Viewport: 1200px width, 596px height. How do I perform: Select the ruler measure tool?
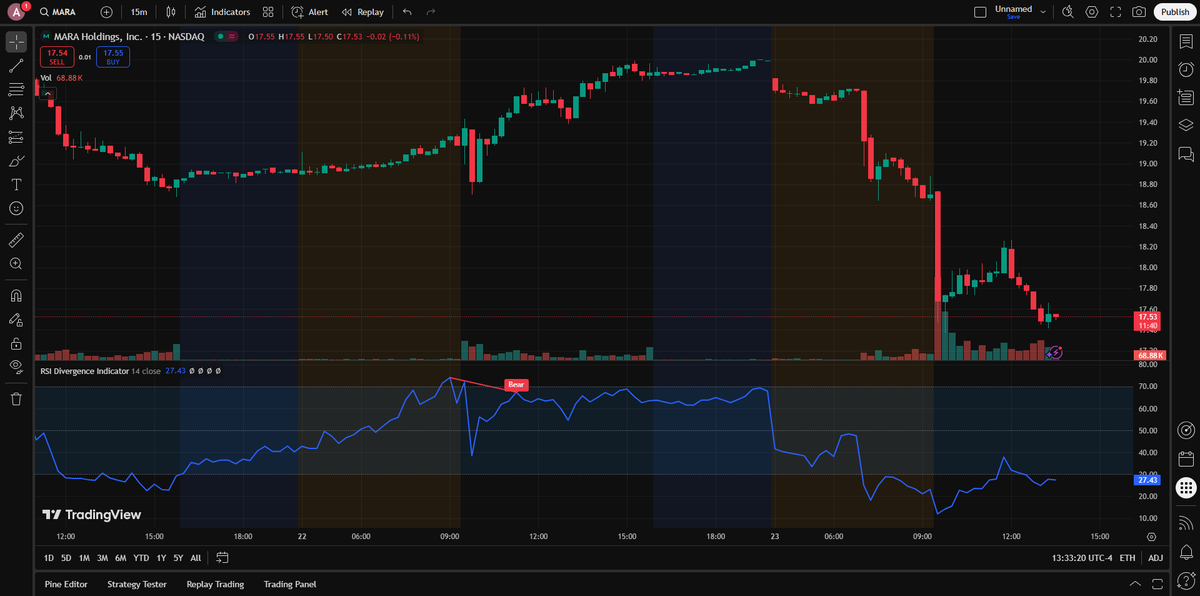click(x=16, y=240)
